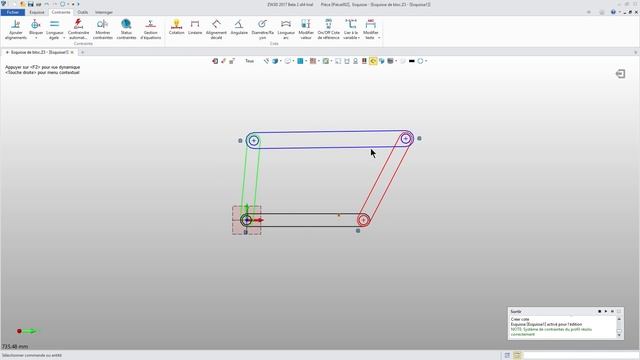Click the black line color swatch

[x=411, y=61]
